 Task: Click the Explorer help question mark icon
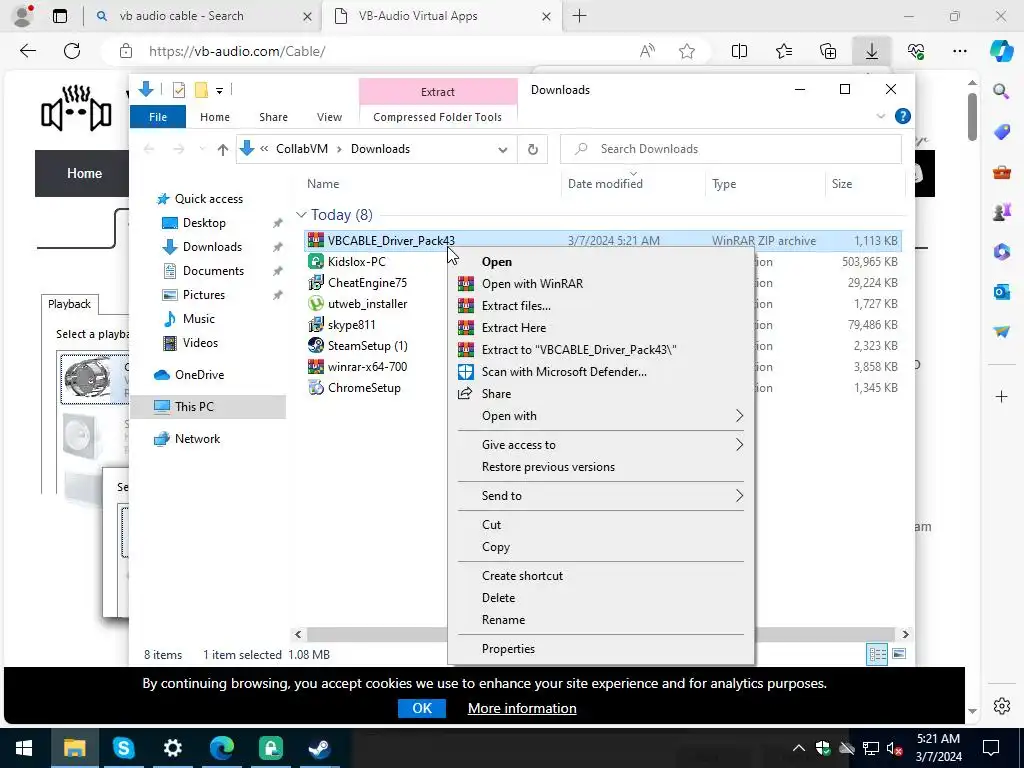pos(903,116)
